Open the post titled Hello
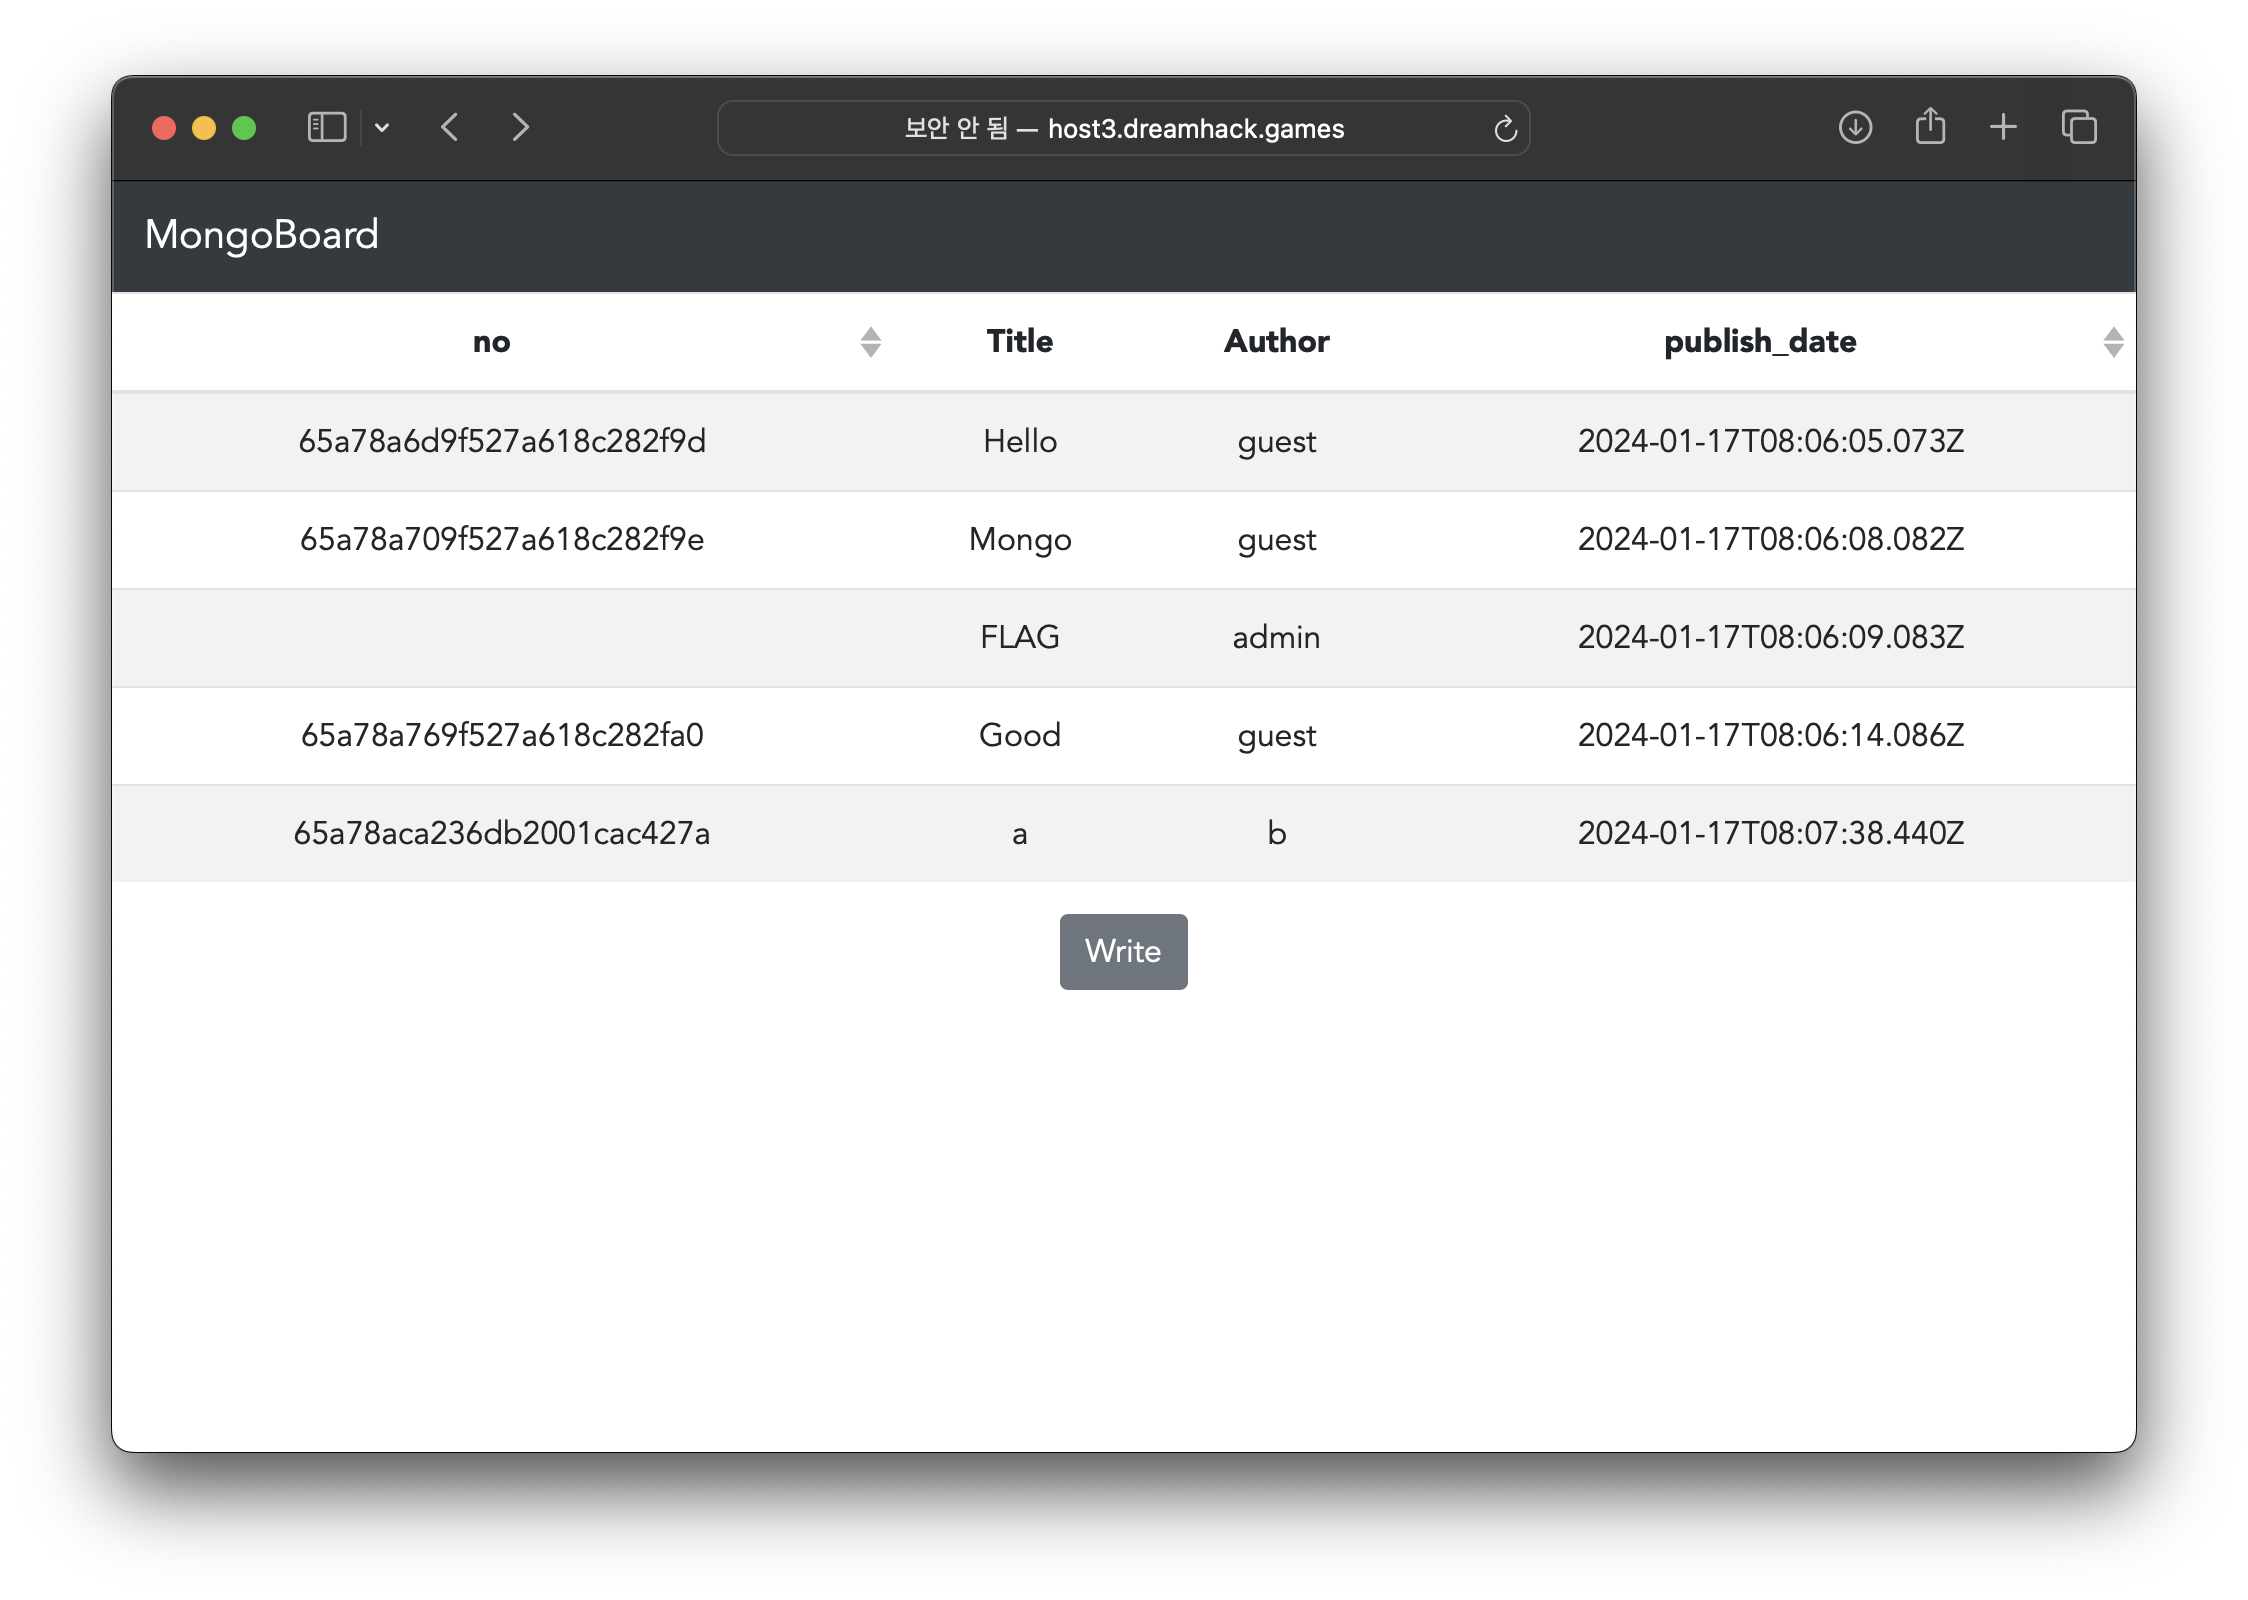The width and height of the screenshot is (2248, 1600). 1019,441
